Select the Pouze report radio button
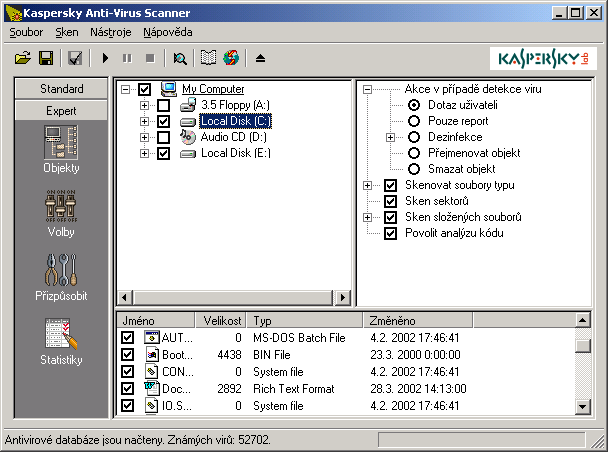The image size is (608, 452). 414,121
